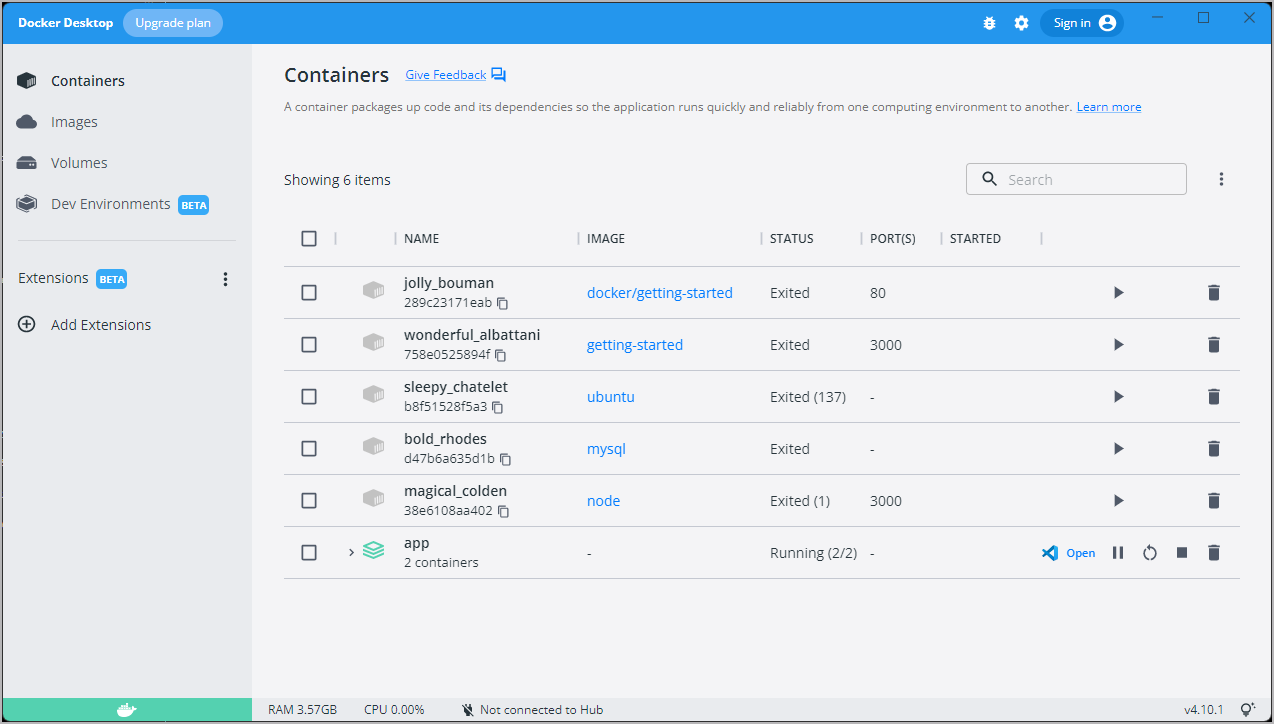The image size is (1274, 724).
Task: Start the magical_colden container
Action: tap(1118, 501)
